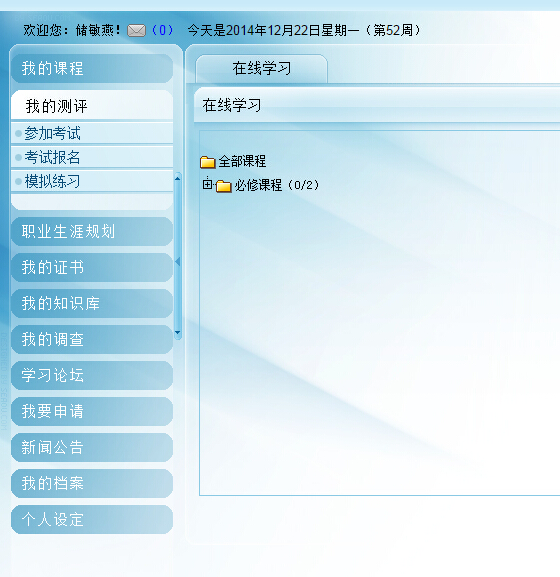Click sidebar scroll down arrow

click(x=178, y=333)
